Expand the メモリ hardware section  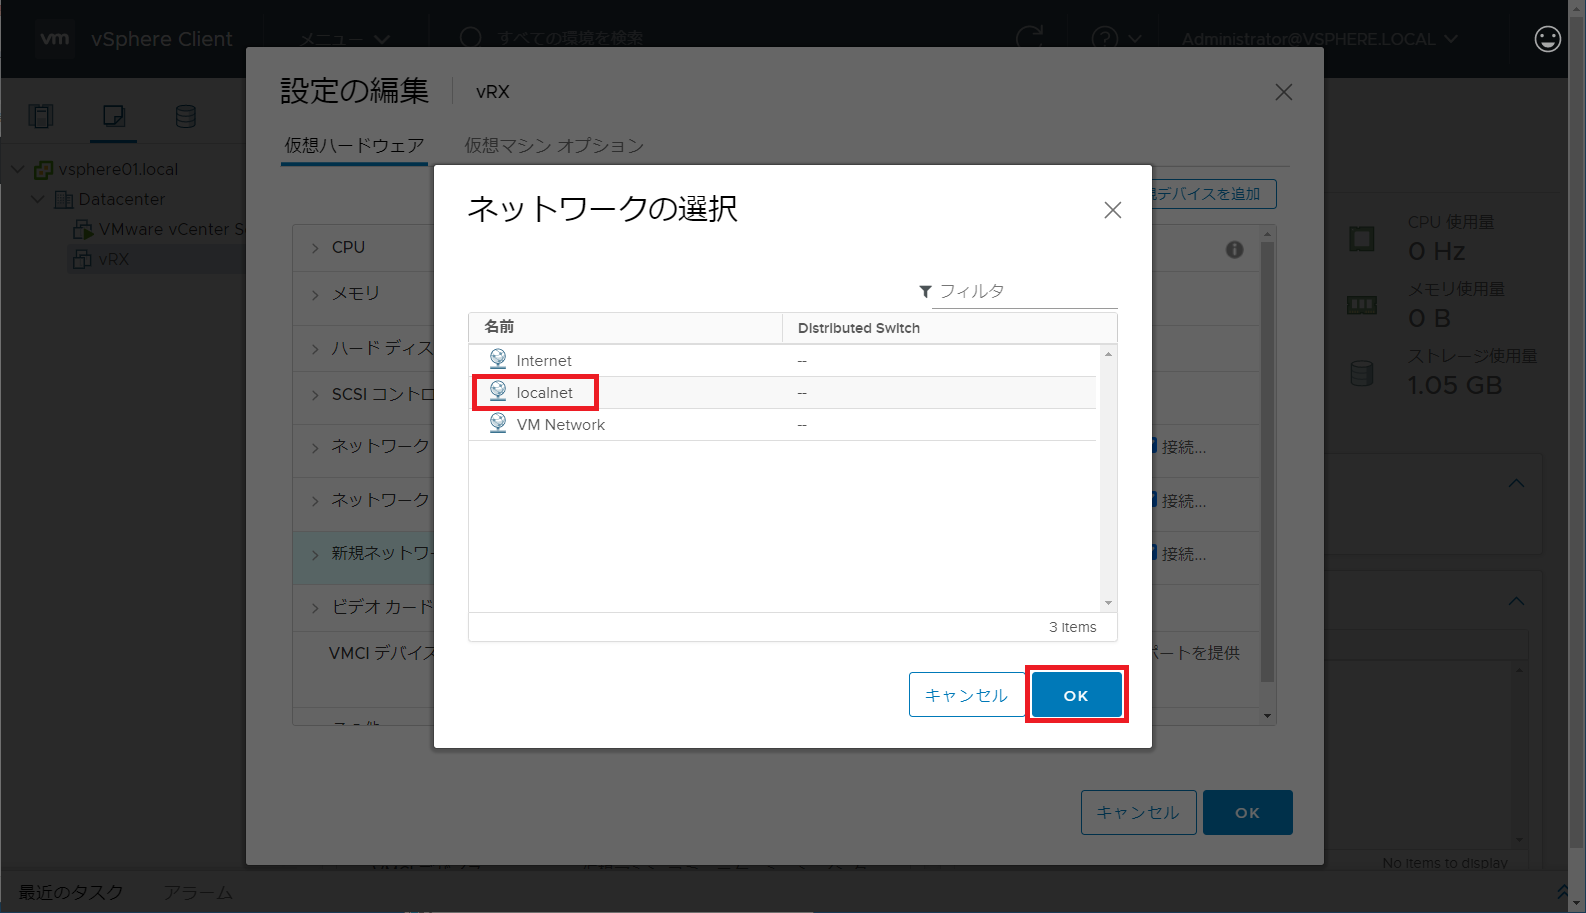[315, 295]
